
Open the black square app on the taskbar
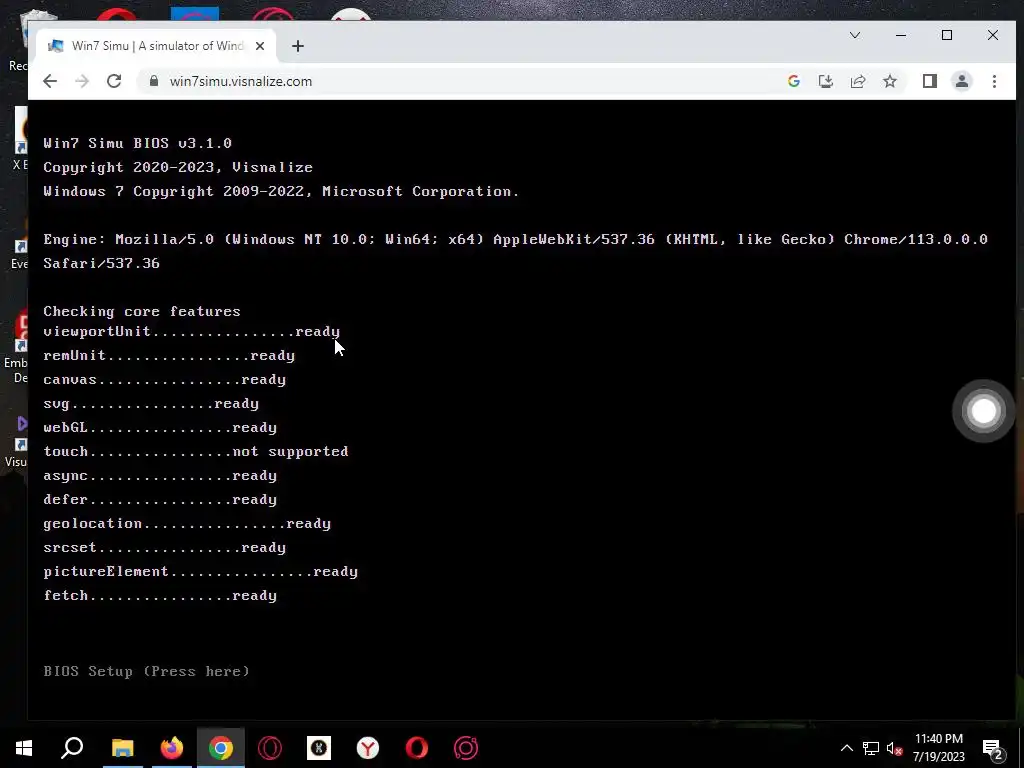click(319, 748)
